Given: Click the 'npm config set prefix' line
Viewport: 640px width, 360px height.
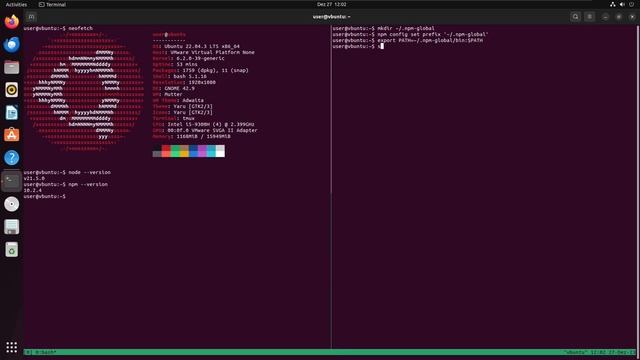Looking at the screenshot, I should click(x=410, y=34).
